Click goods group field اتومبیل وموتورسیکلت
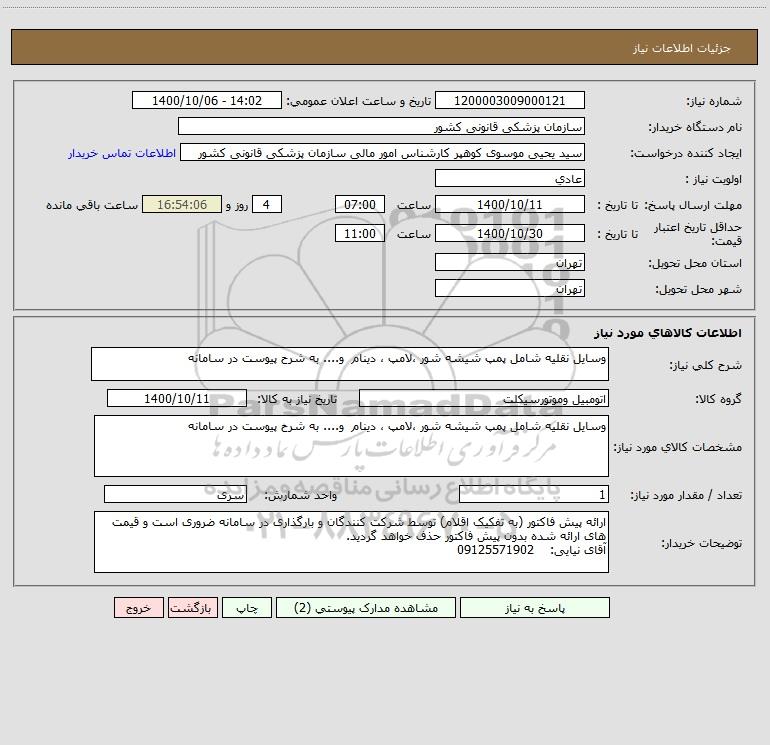 (484, 398)
